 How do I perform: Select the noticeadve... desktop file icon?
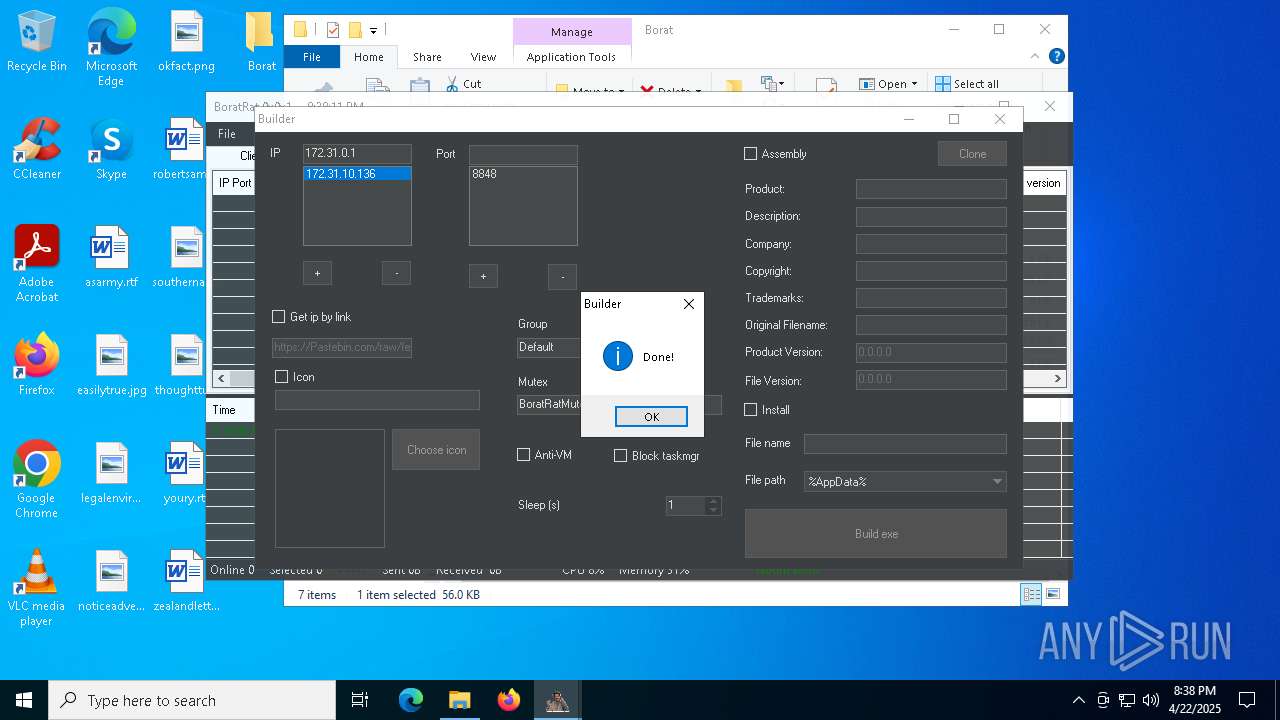click(x=111, y=581)
